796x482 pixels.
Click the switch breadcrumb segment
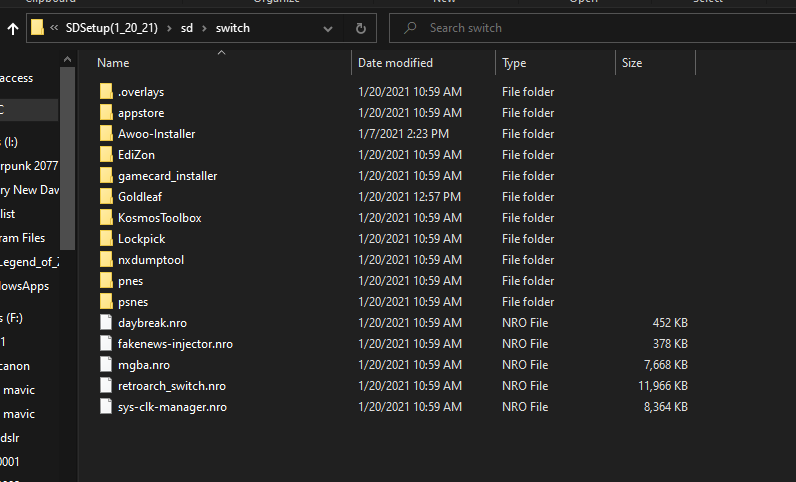tap(233, 28)
